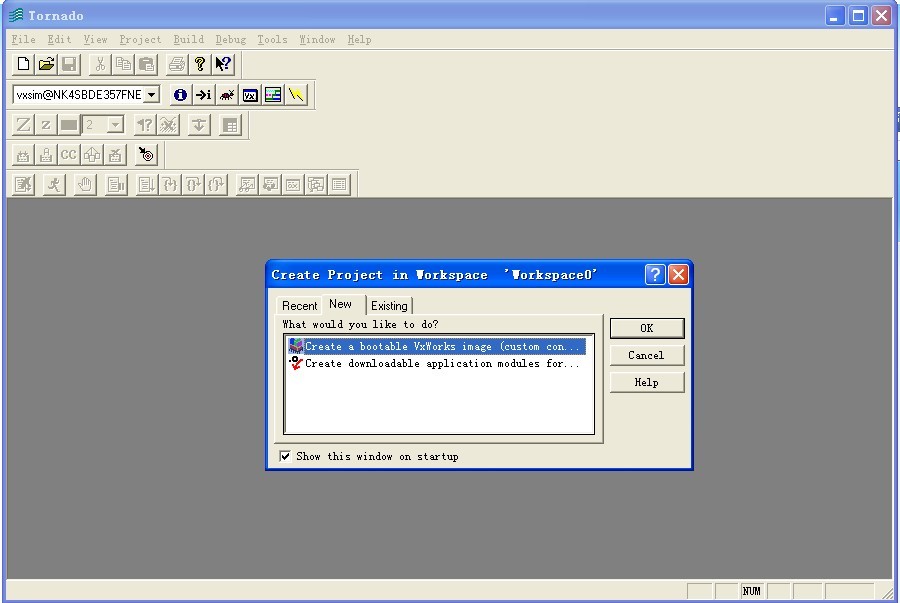Viewport: 900px width, 603px height.
Task: Click the down-arrow-over-bar toolbar icon
Action: pyautogui.click(x=199, y=125)
